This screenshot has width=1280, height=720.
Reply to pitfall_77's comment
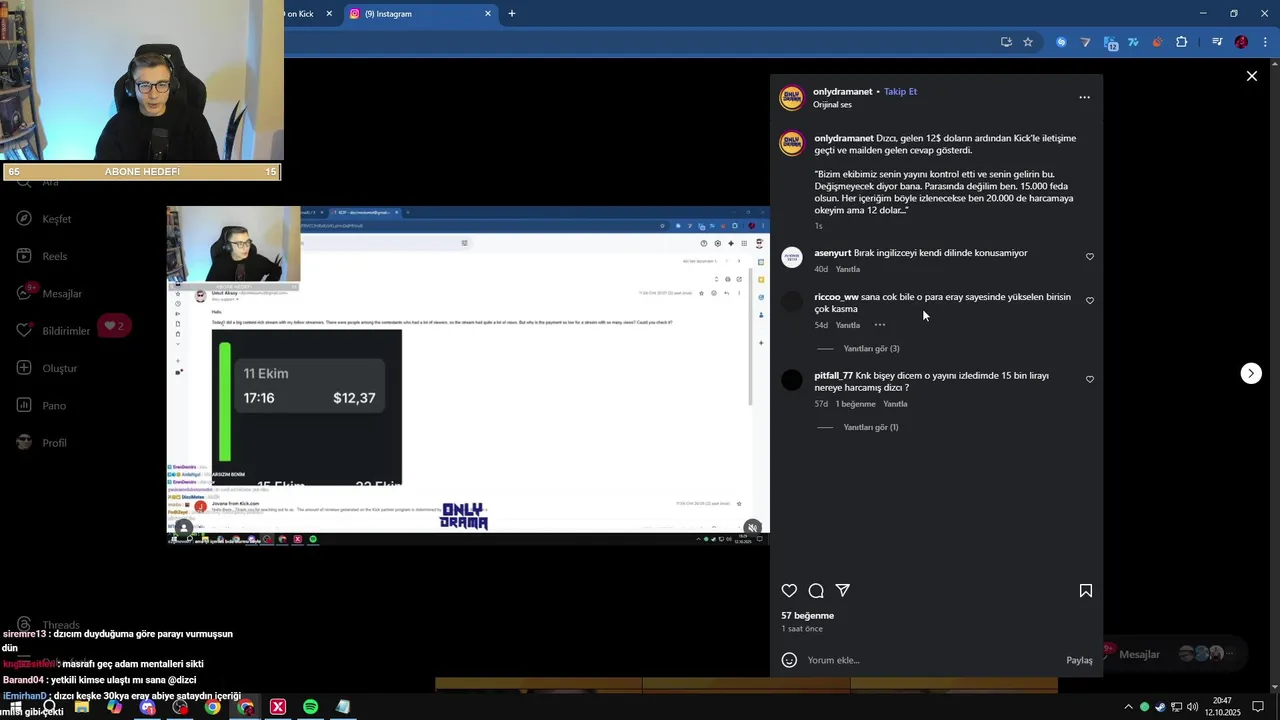coord(895,404)
